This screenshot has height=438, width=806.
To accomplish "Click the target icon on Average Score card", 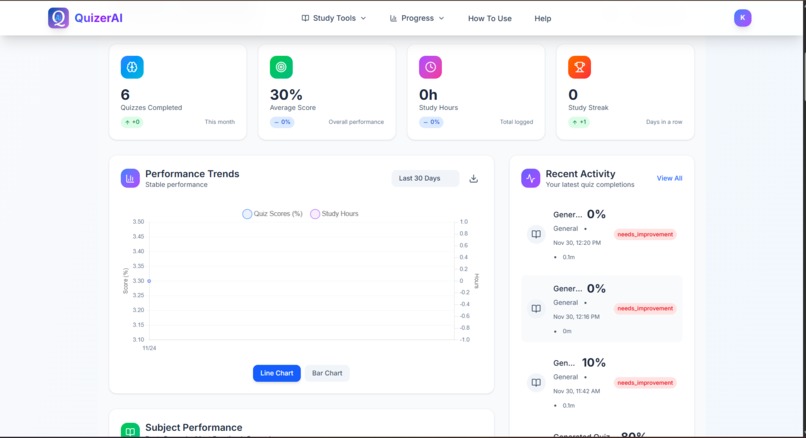I will point(281,67).
